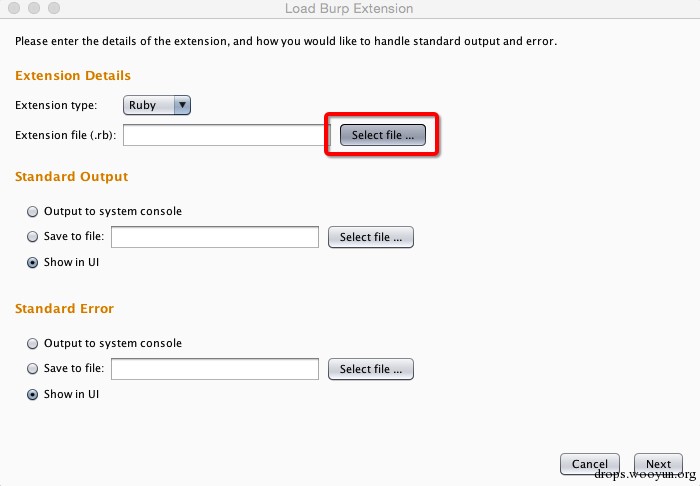The height and width of the screenshot is (486, 700).
Task: Click Next to continue loading extension
Action: click(658, 464)
